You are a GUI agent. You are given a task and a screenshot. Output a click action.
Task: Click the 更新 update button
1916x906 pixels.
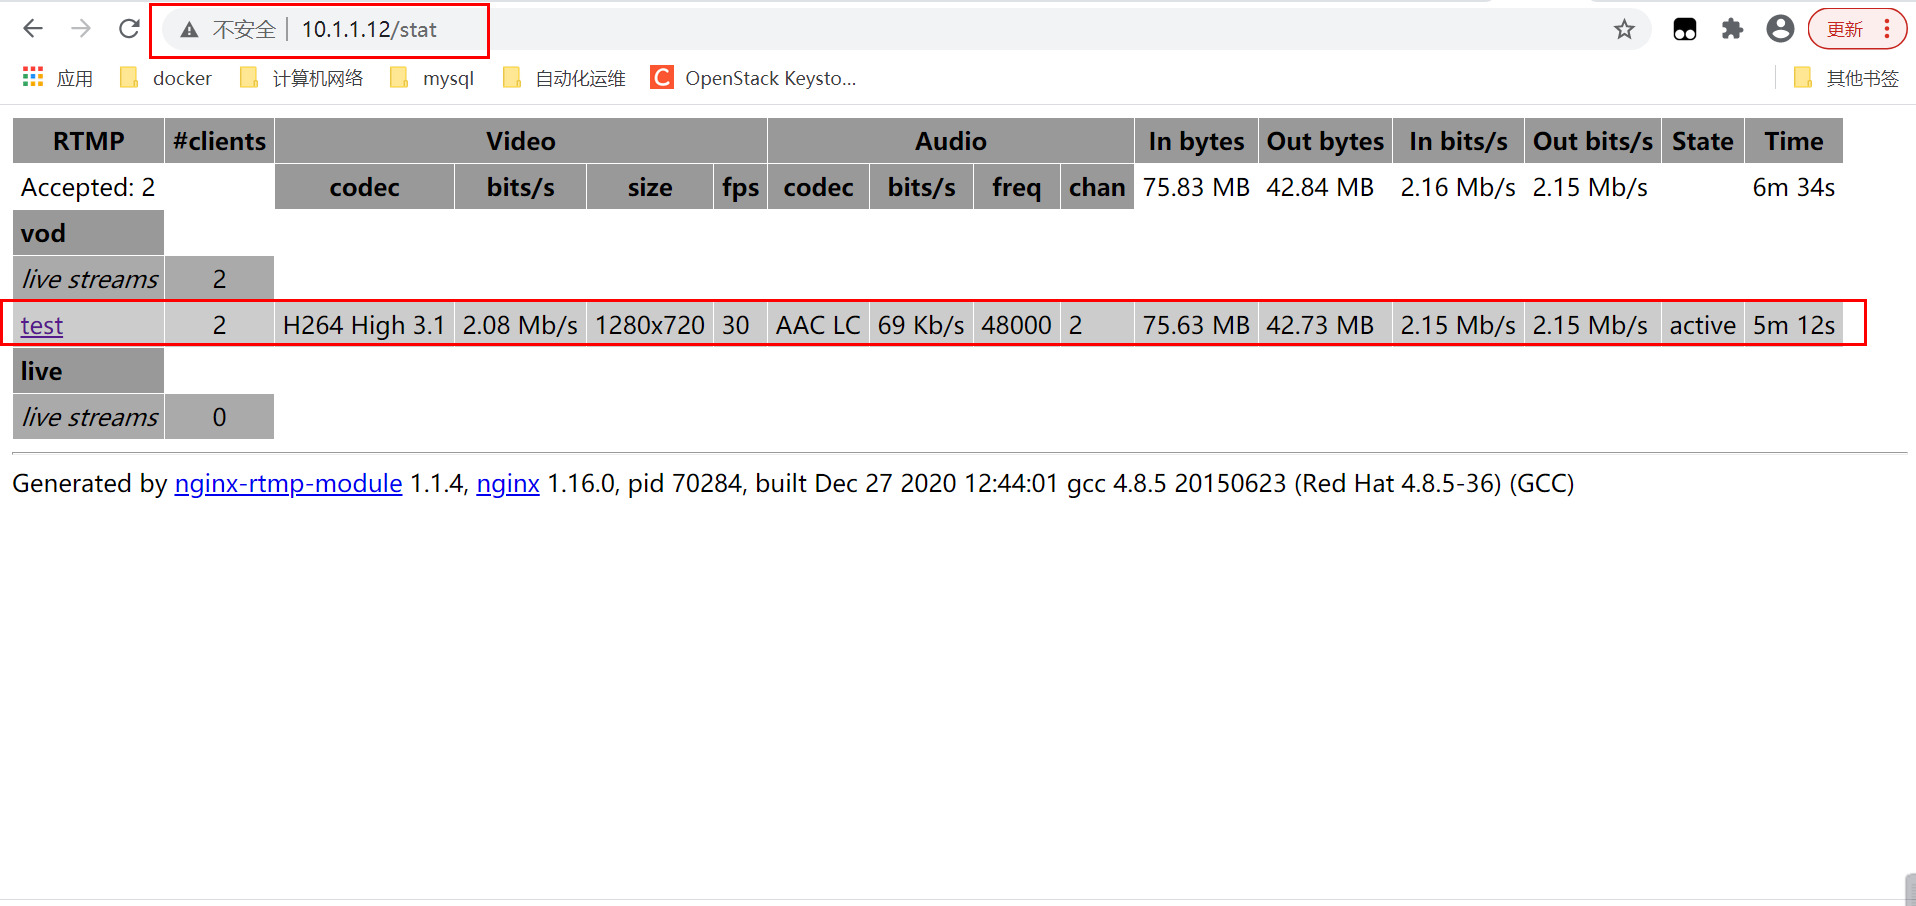pos(1845,29)
